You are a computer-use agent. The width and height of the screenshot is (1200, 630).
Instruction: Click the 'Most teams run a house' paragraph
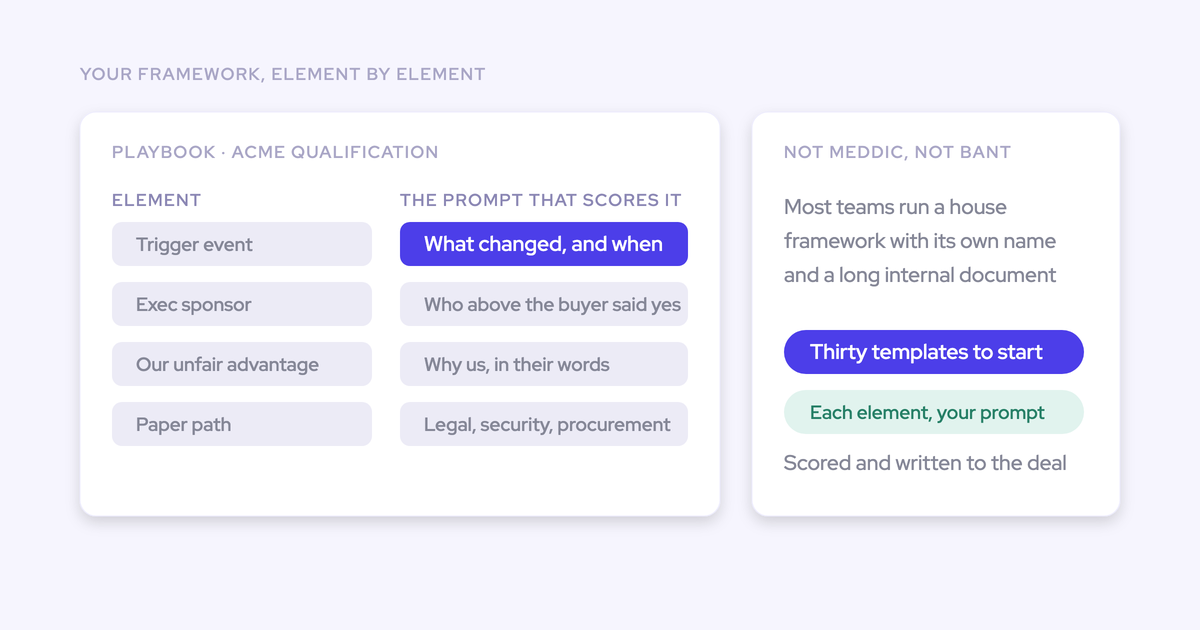920,241
